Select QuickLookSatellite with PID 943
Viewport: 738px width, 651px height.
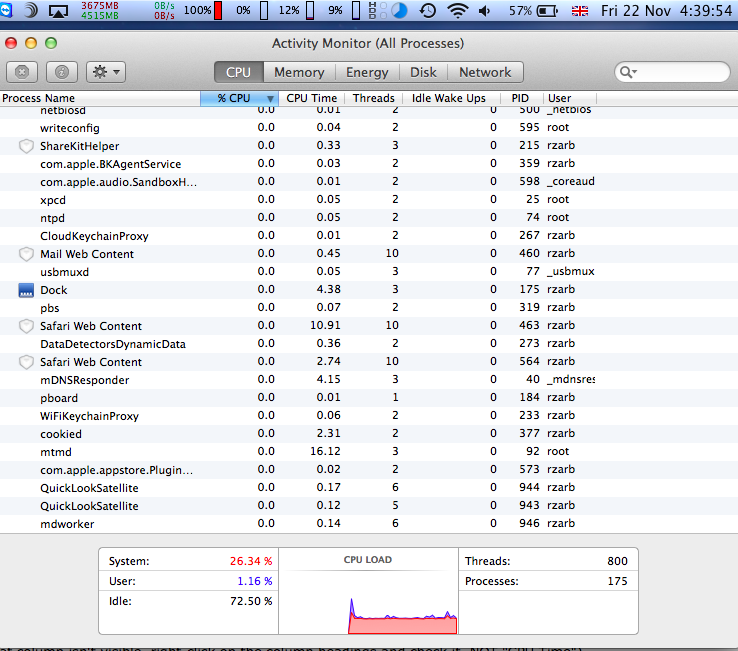(x=369, y=506)
